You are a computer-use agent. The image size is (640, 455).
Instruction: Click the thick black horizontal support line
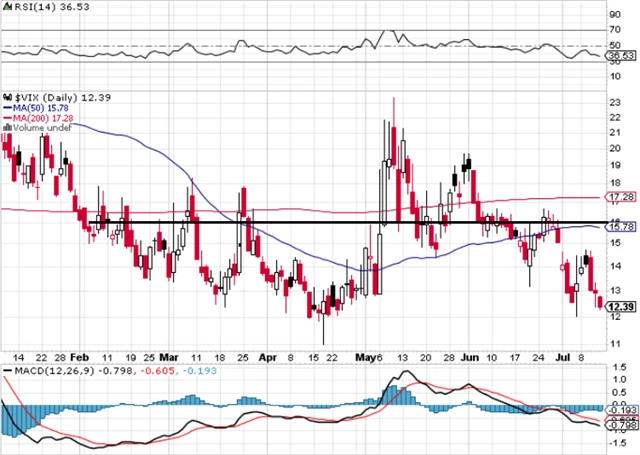(x=300, y=222)
